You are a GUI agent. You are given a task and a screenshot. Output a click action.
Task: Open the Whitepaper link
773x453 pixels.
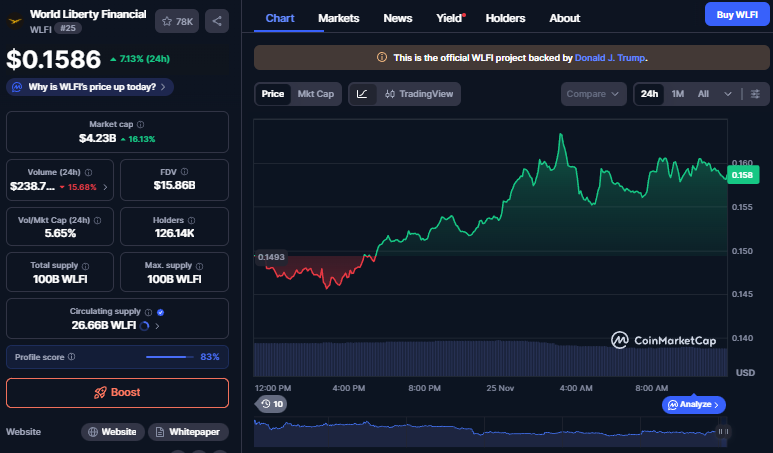[188, 432]
